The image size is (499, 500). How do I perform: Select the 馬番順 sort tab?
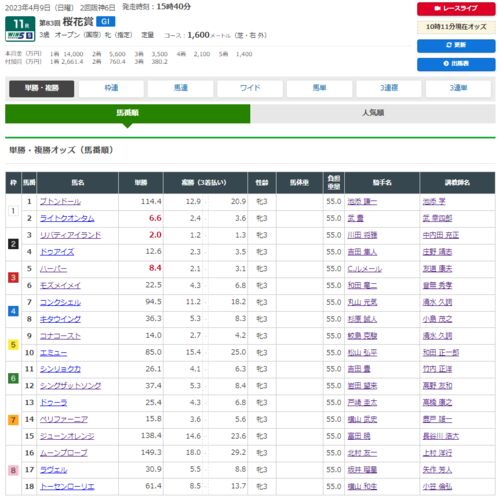click(127, 113)
